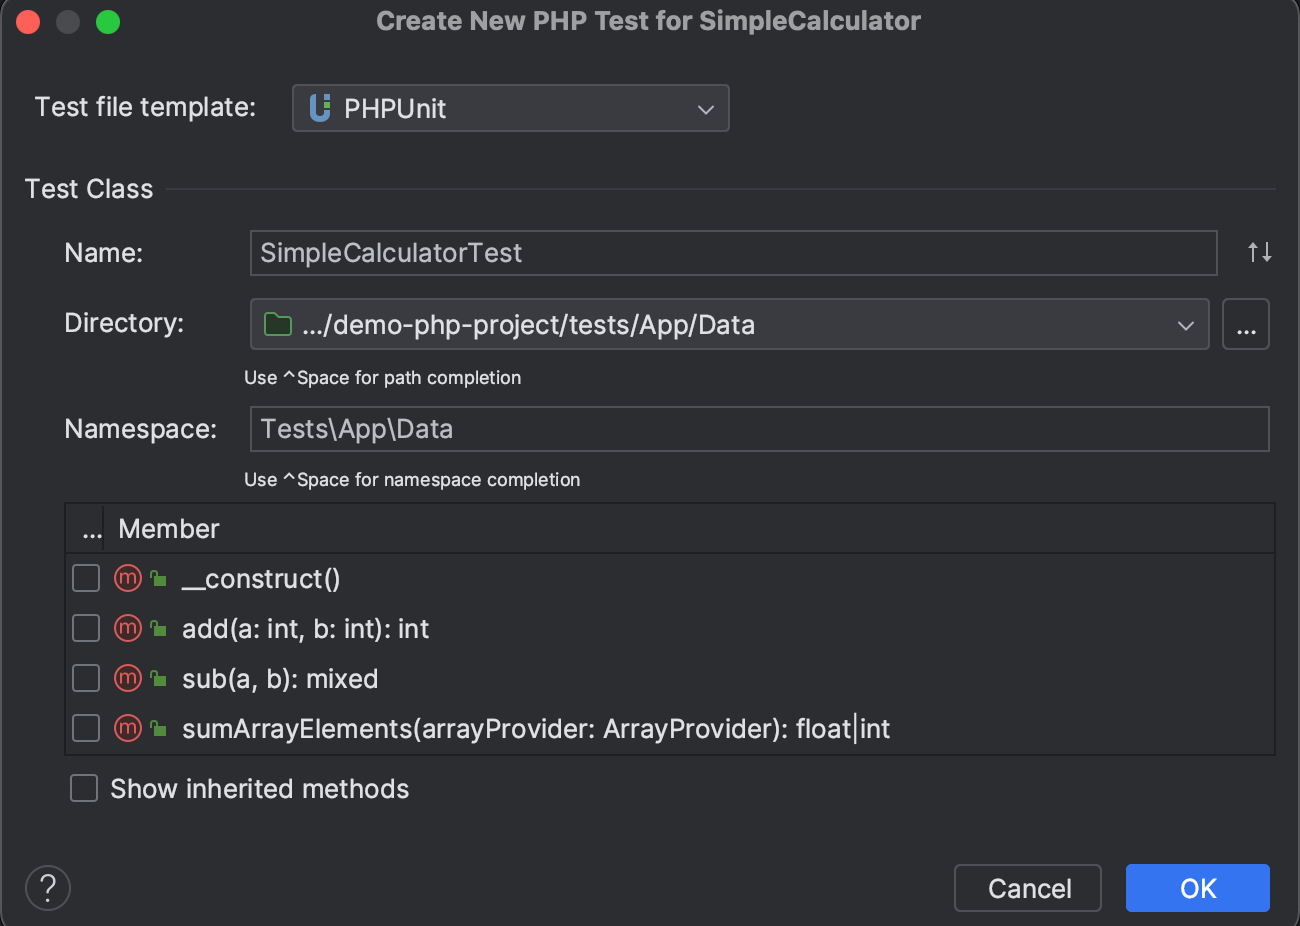
Task: Click the method icon next to add(a, b)
Action: pyautogui.click(x=127, y=628)
